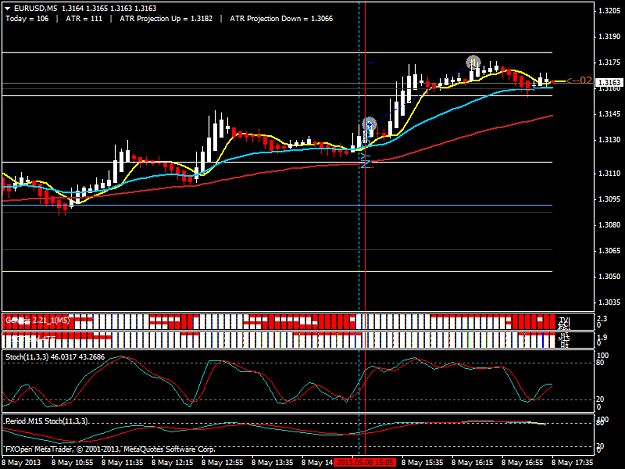Click the 1.3175 price axis label
The width and height of the screenshot is (625, 469).
pos(609,63)
